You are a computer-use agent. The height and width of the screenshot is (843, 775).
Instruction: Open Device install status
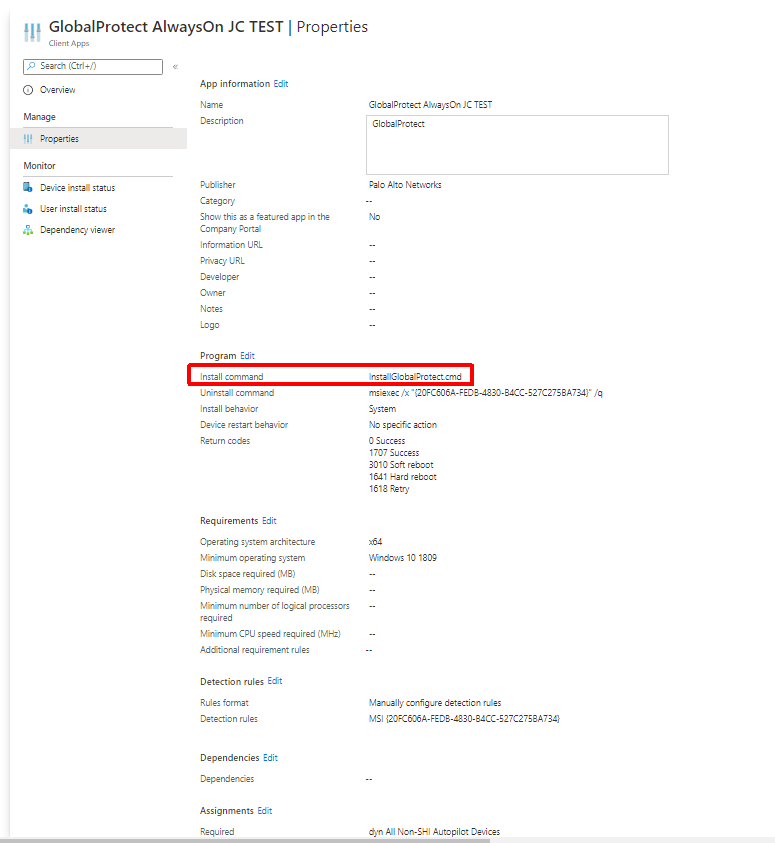pos(77,188)
